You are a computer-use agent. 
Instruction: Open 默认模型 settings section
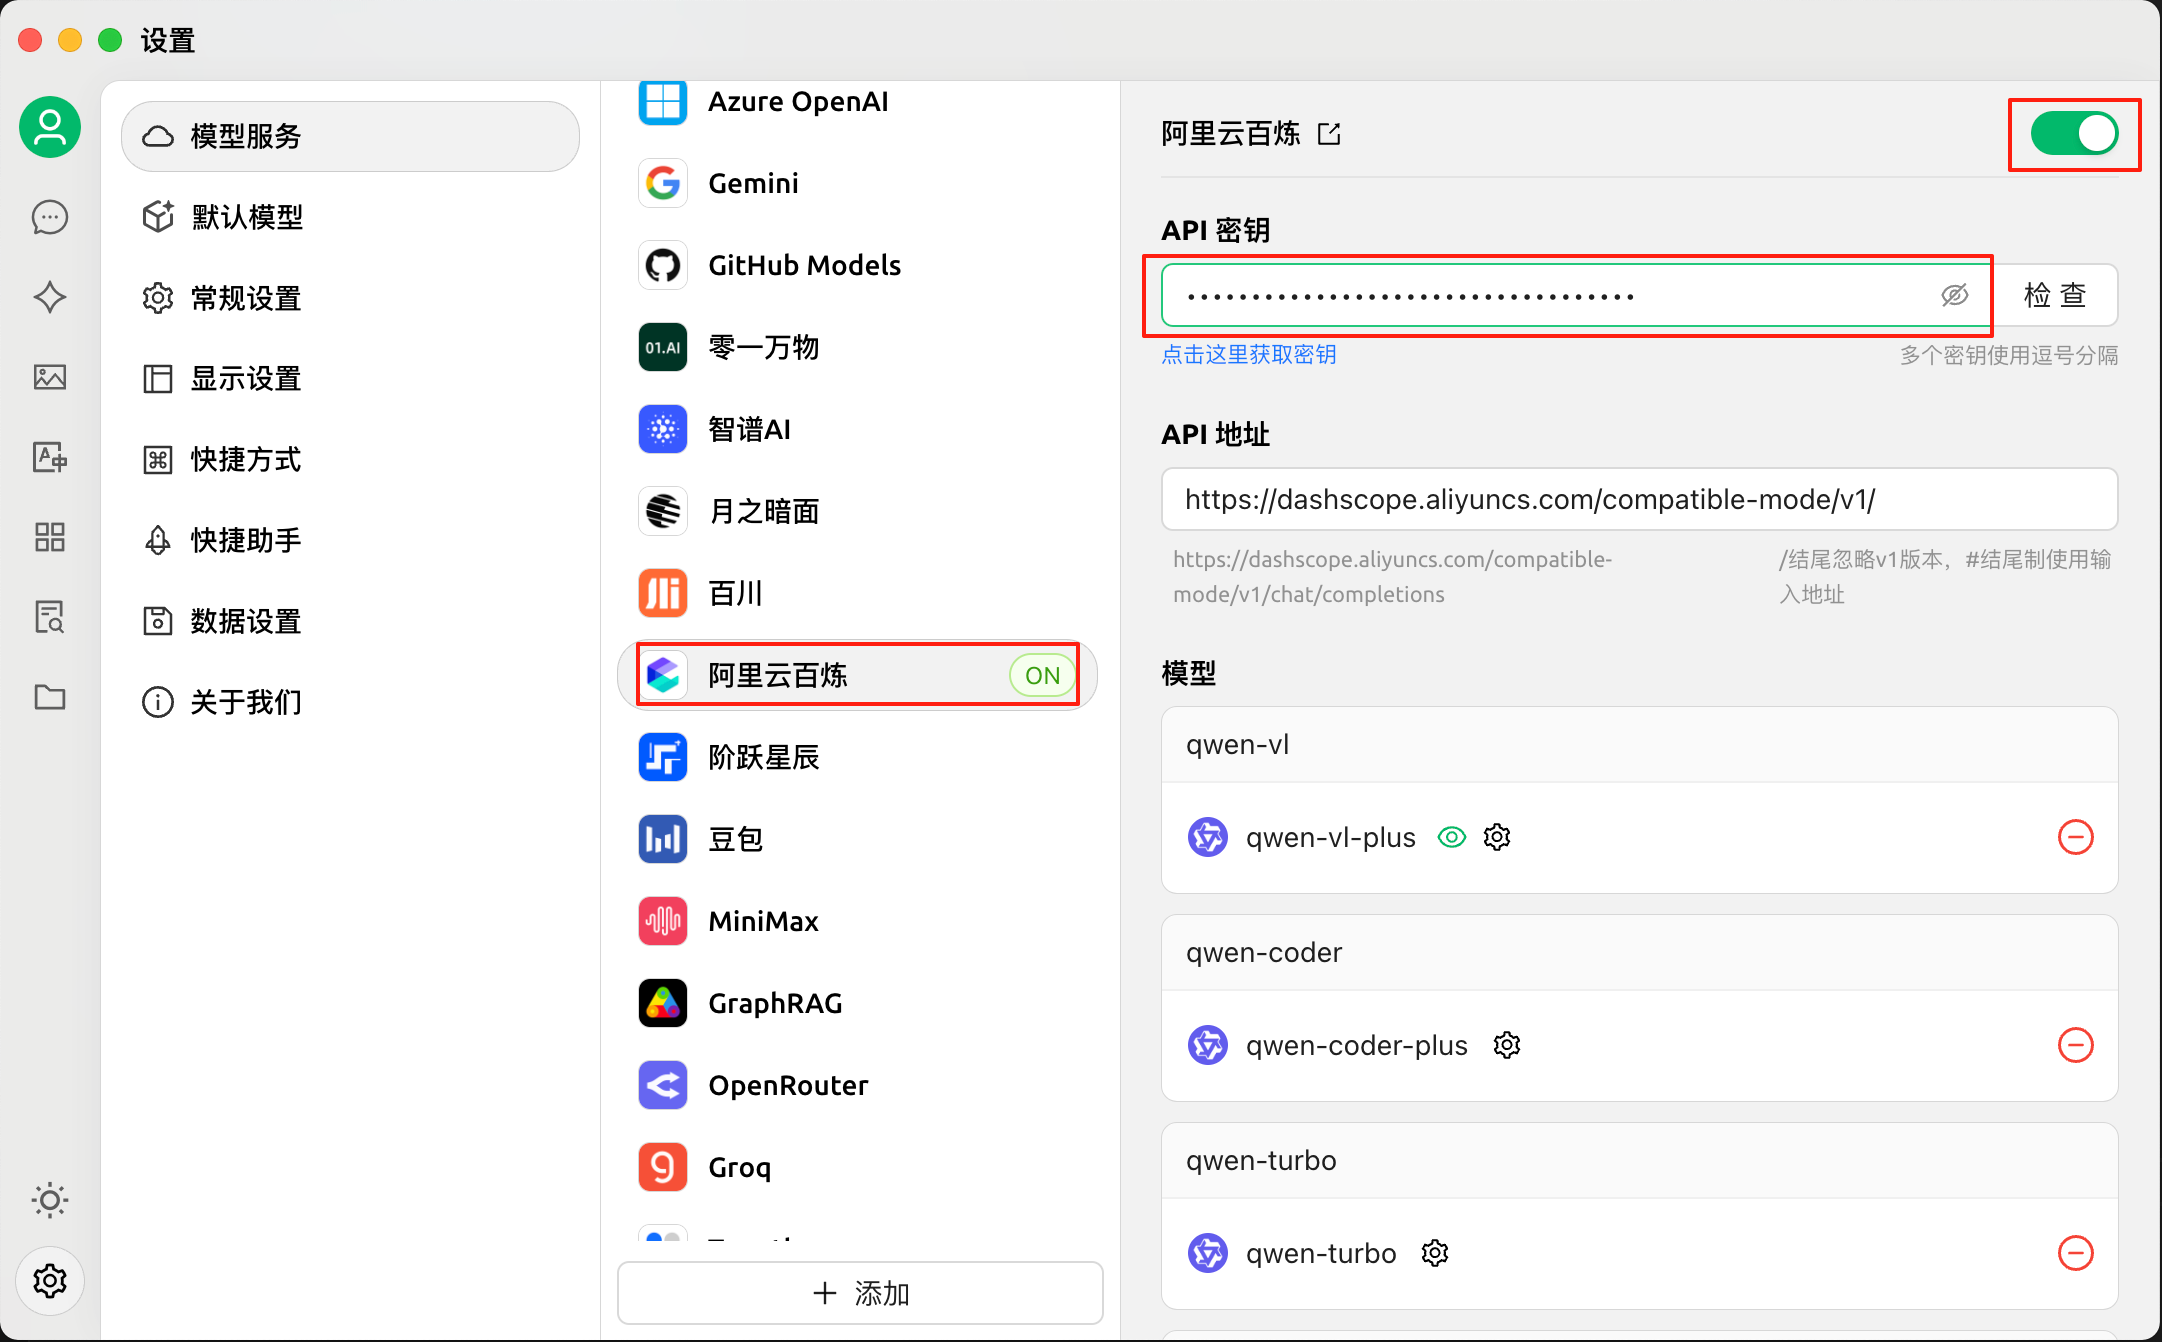click(350, 217)
